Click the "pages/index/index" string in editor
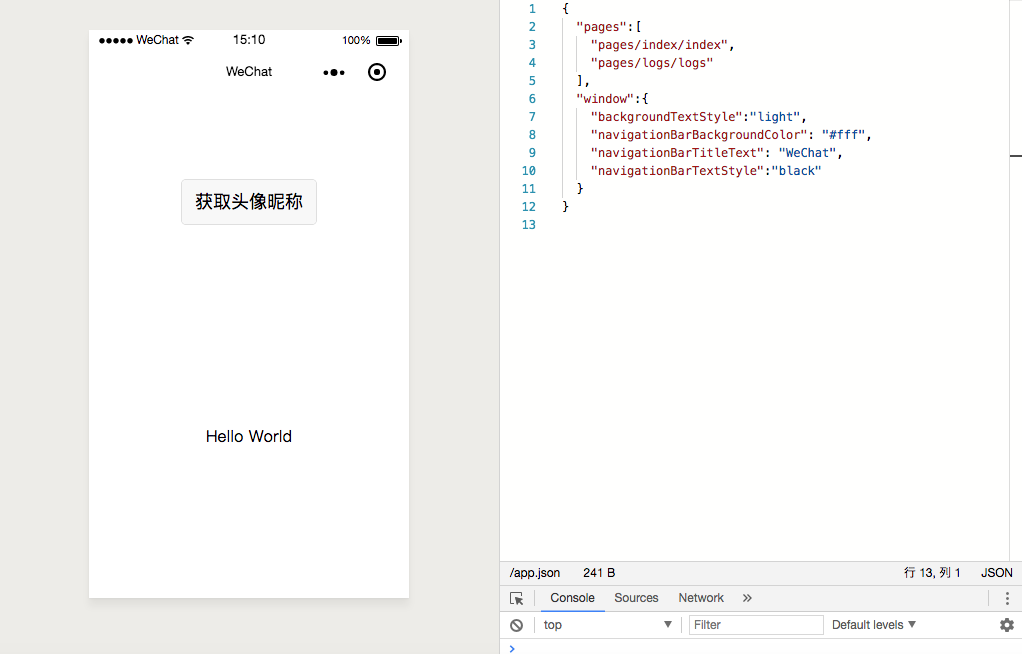The width and height of the screenshot is (1022, 654). [659, 45]
